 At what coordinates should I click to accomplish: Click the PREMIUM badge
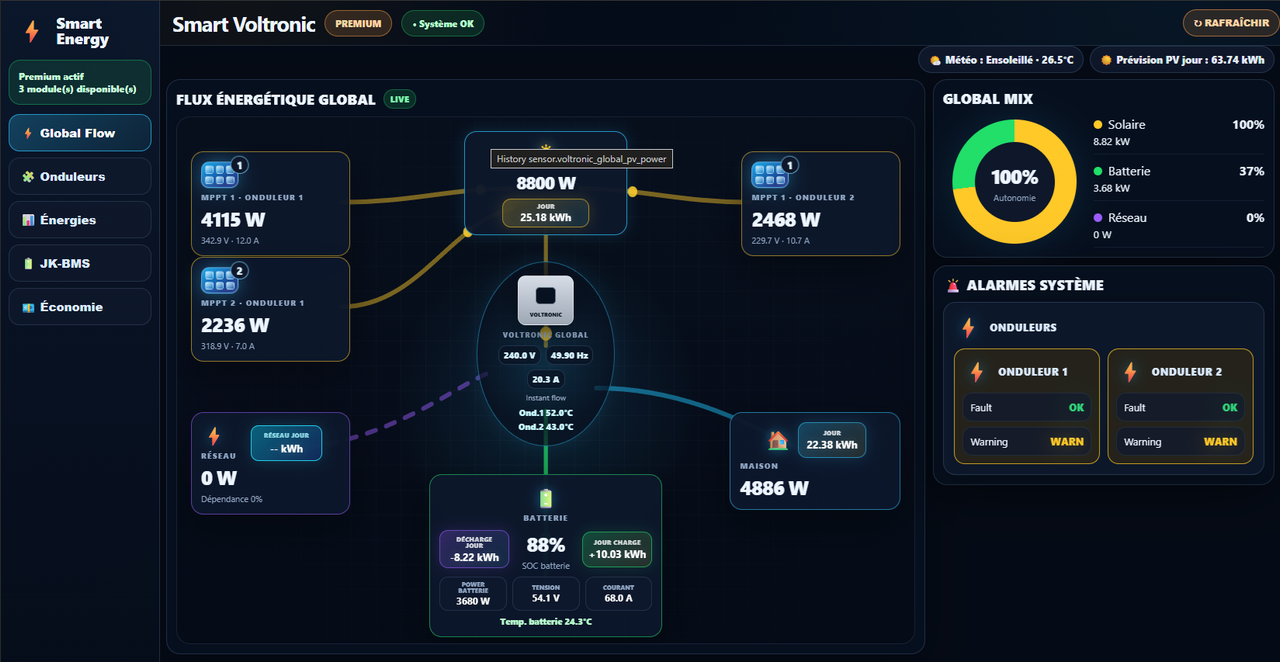pyautogui.click(x=358, y=23)
